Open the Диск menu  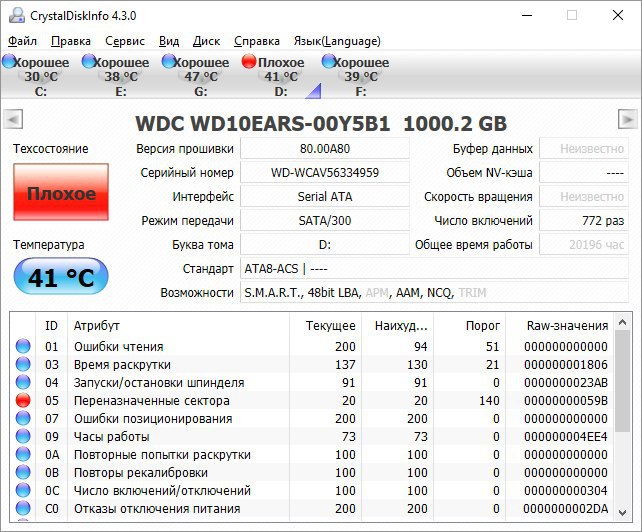pyautogui.click(x=206, y=41)
